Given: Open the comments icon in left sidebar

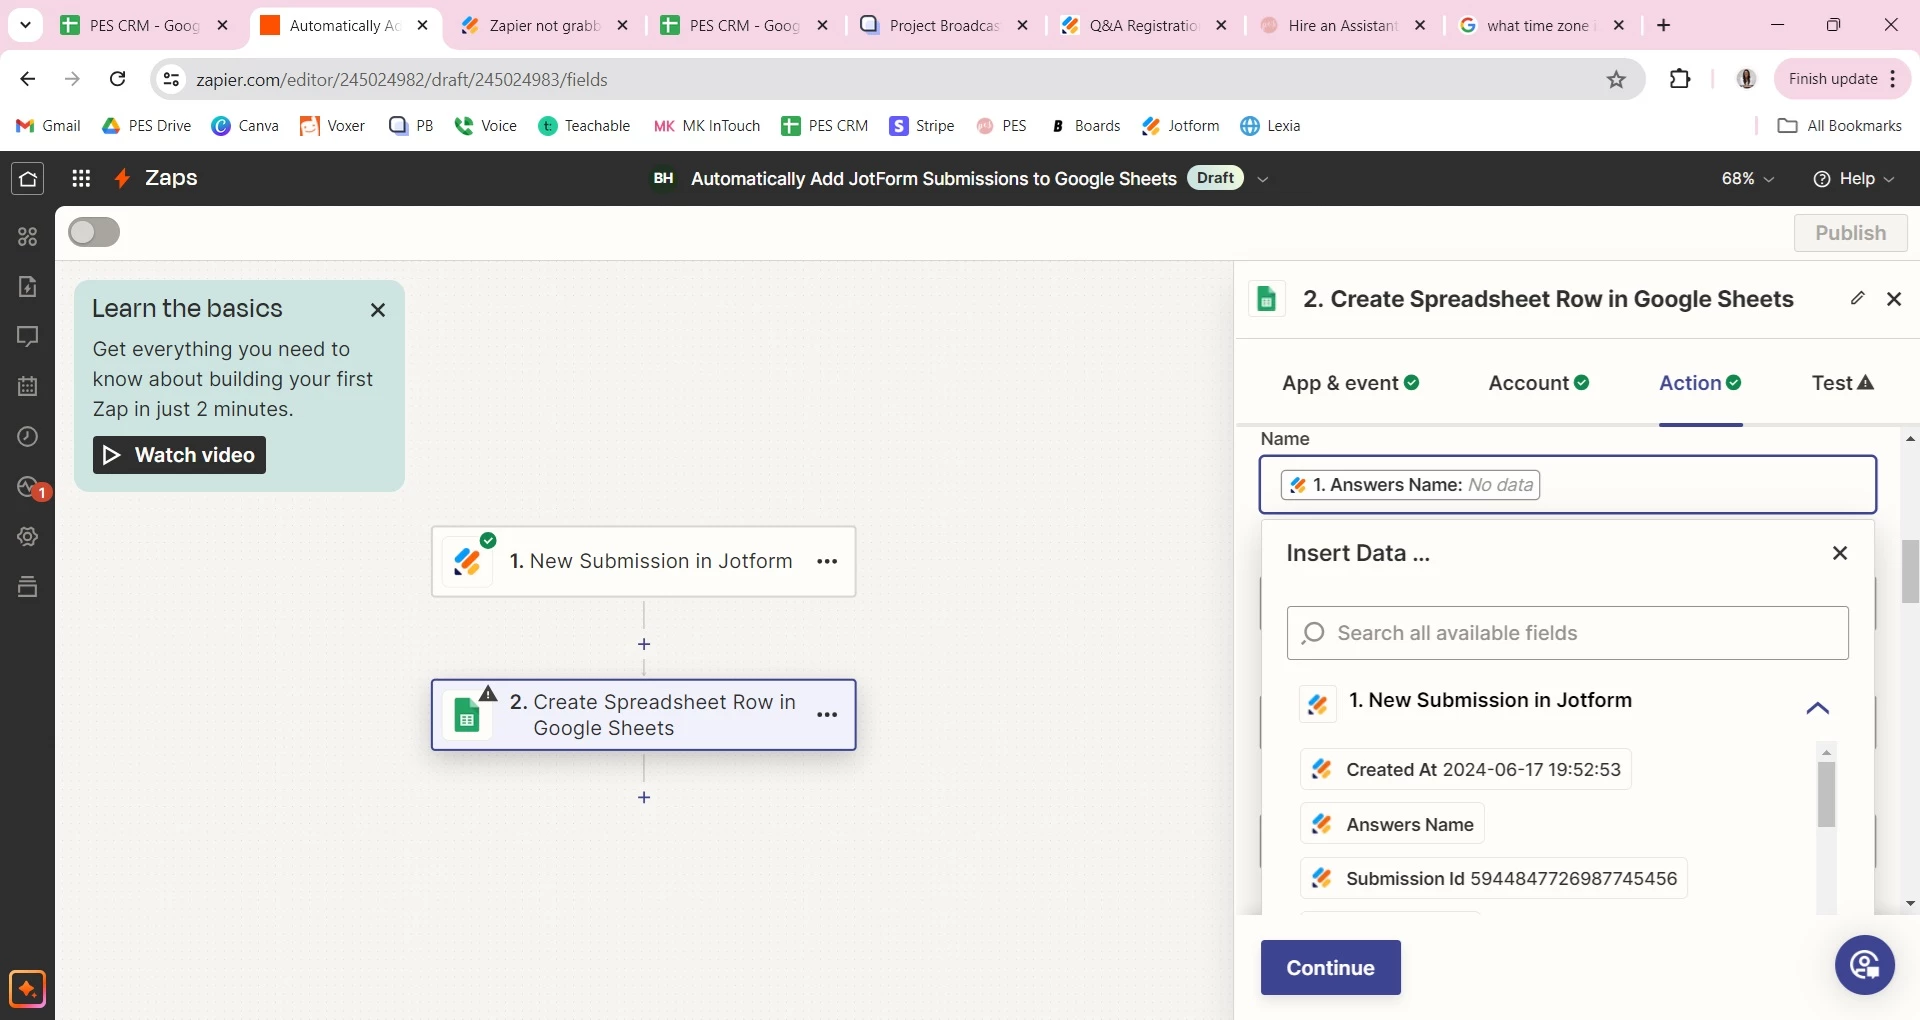Looking at the screenshot, I should pyautogui.click(x=28, y=336).
